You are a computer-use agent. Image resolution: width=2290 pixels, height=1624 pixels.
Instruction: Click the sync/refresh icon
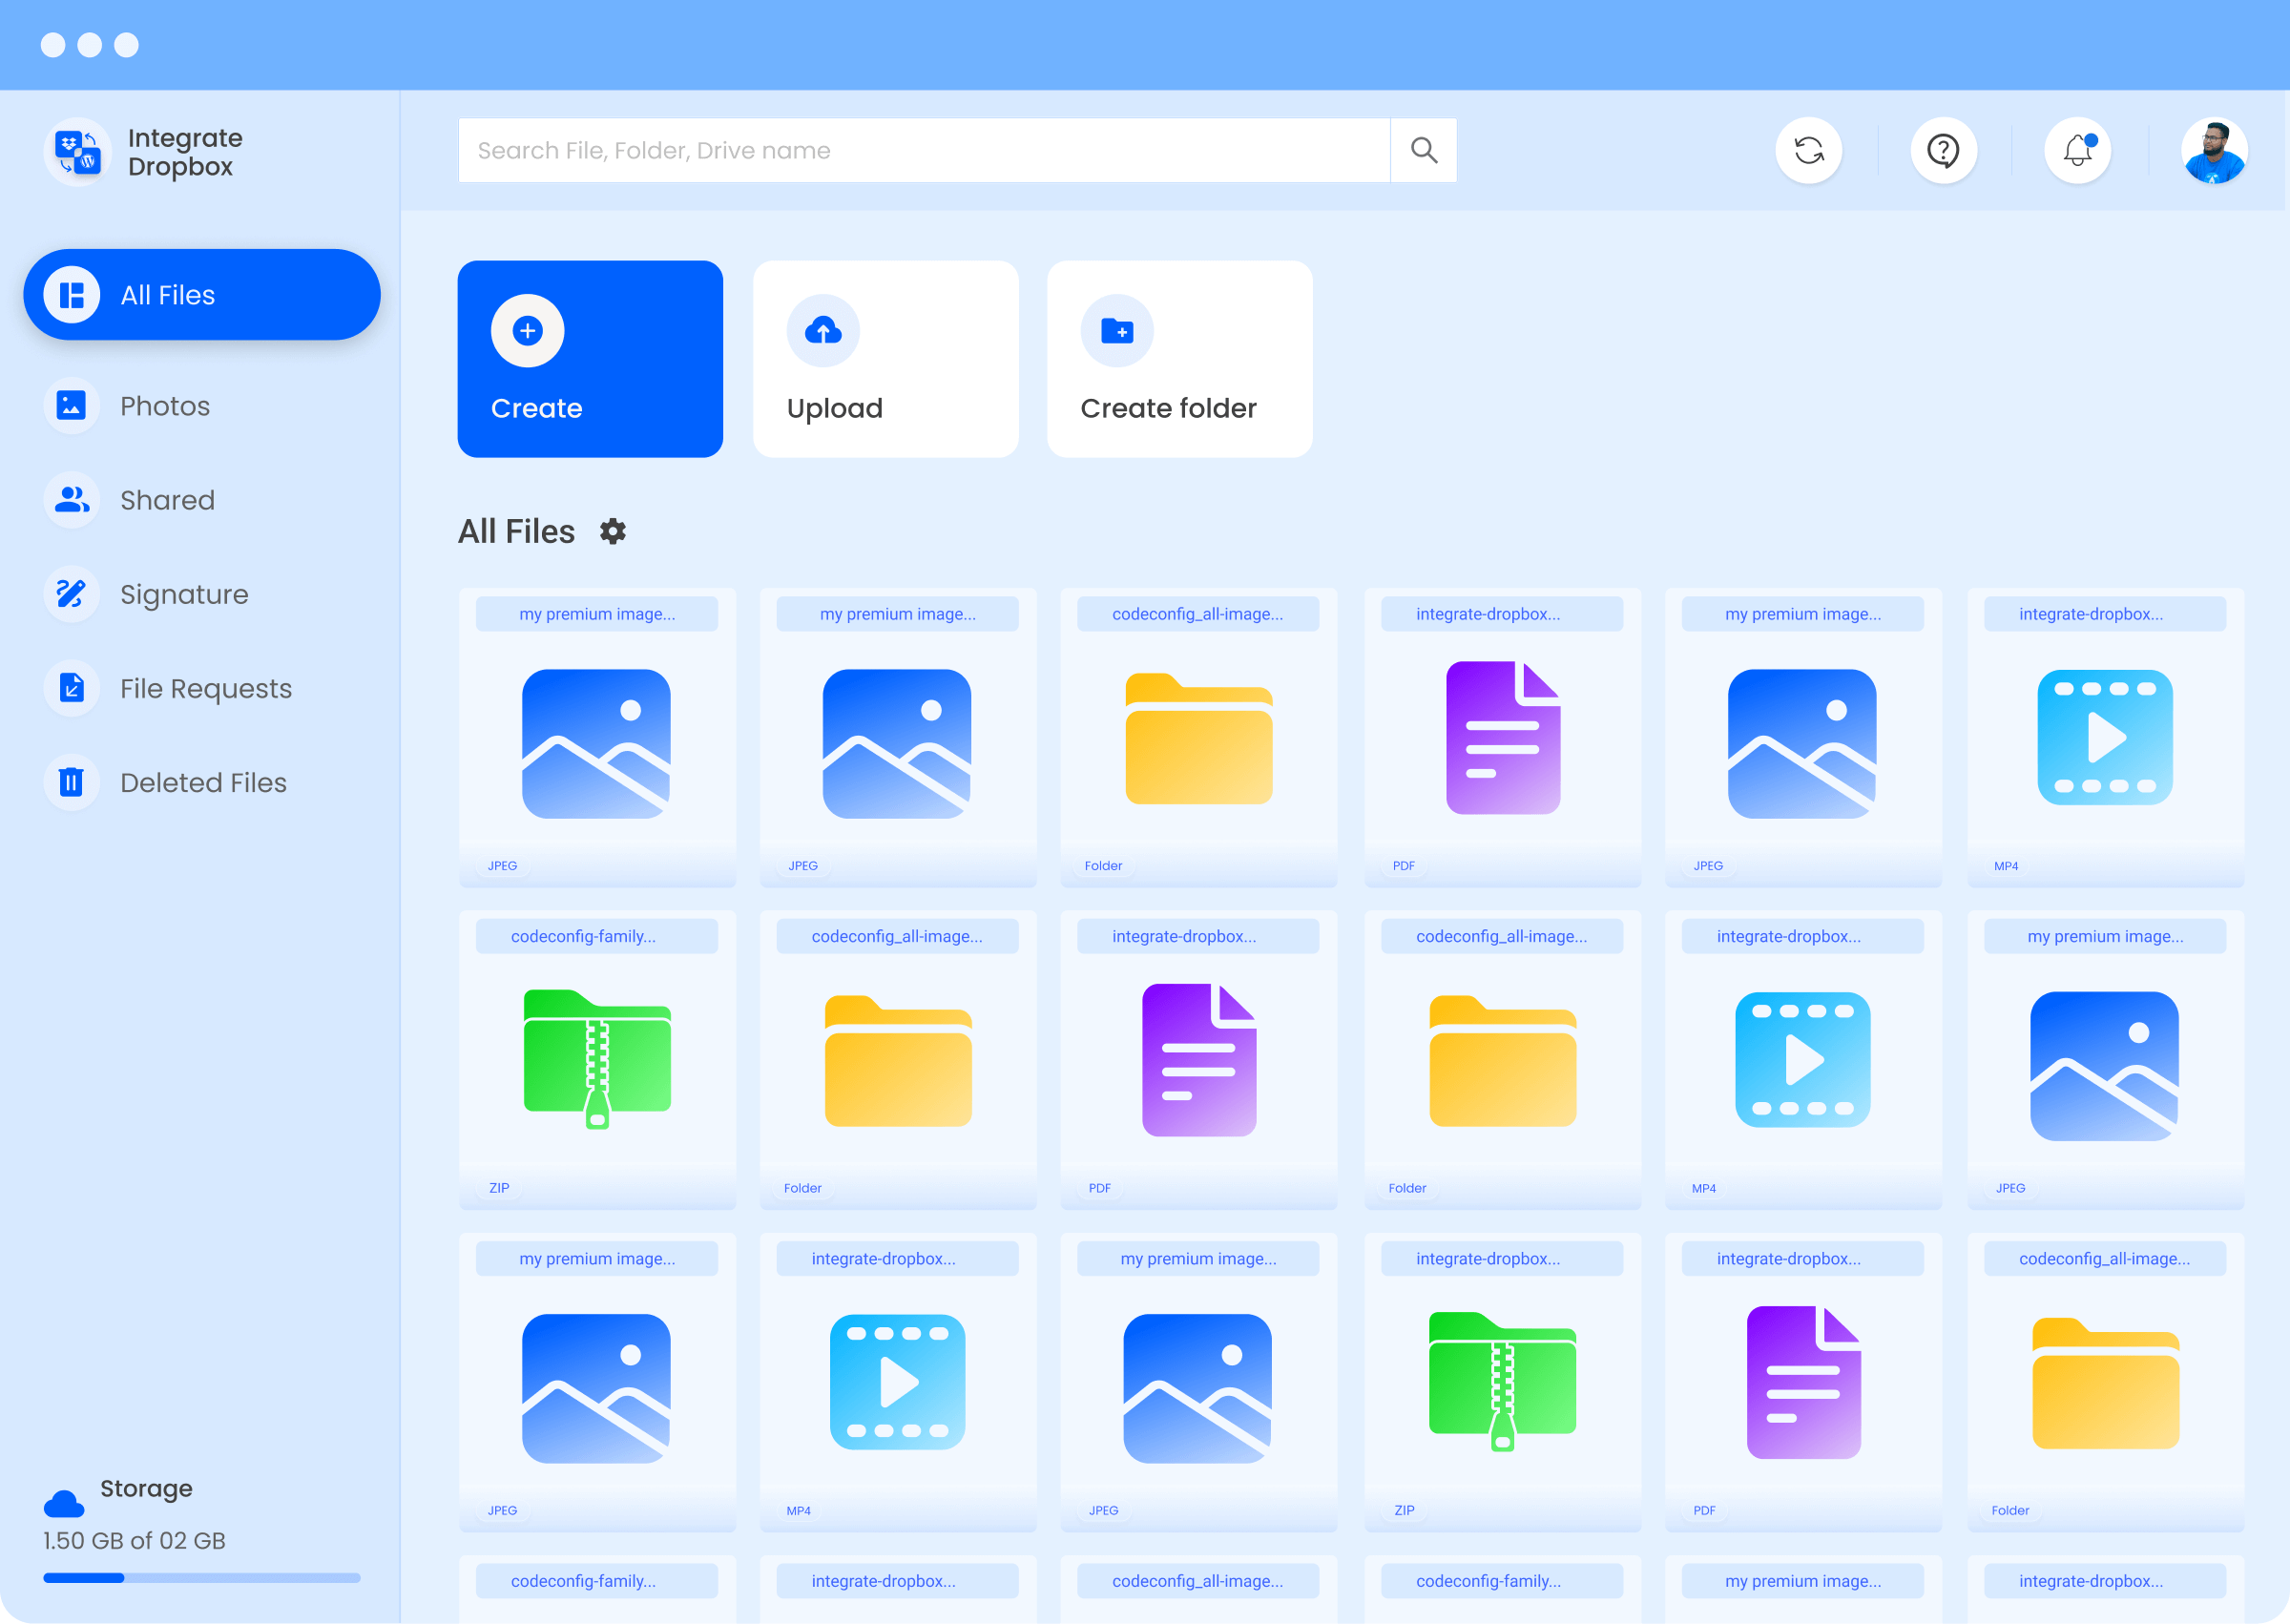click(1808, 148)
